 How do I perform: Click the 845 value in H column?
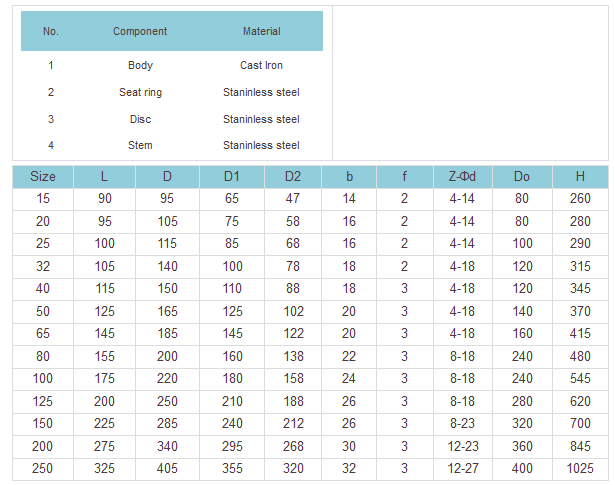tap(580, 447)
